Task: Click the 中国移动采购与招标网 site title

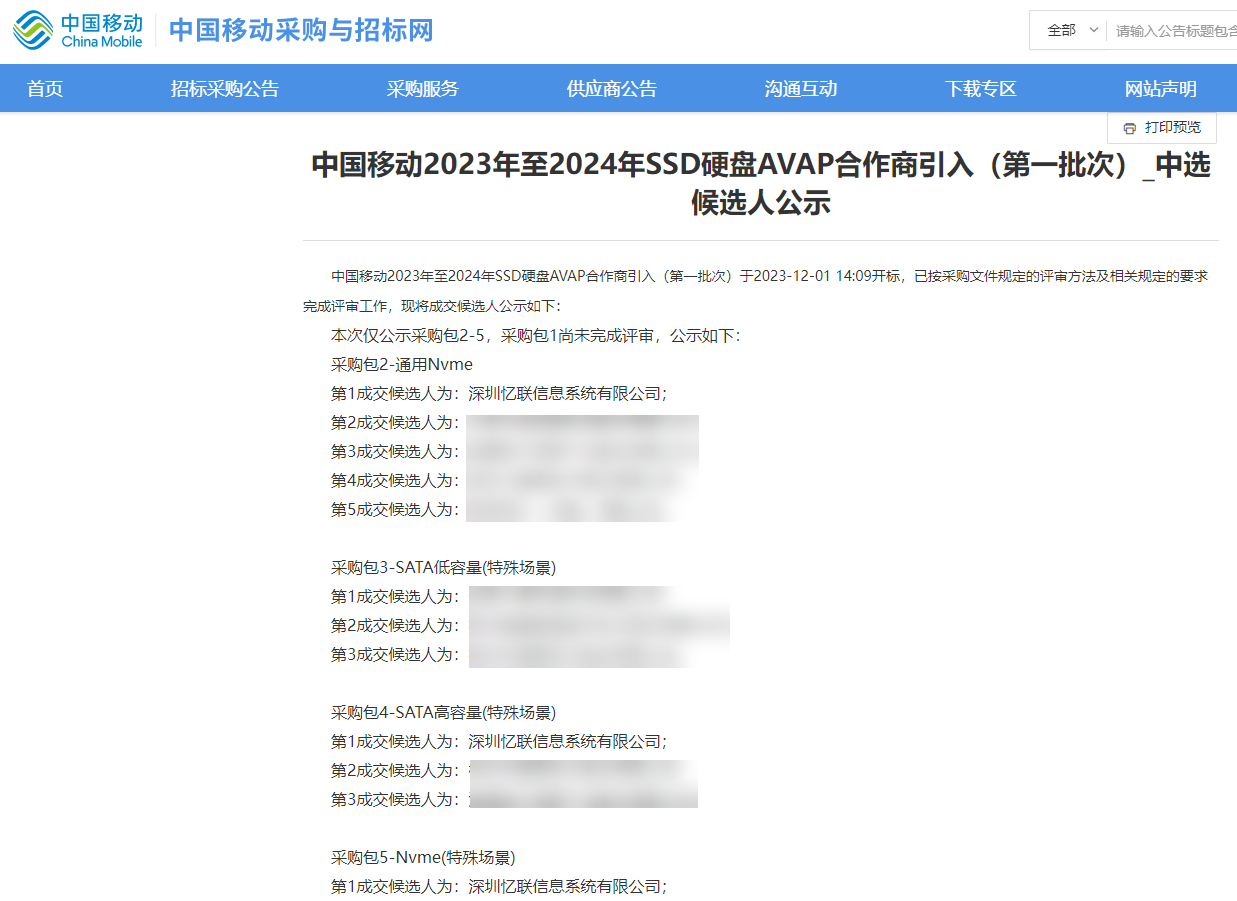Action: click(x=302, y=30)
